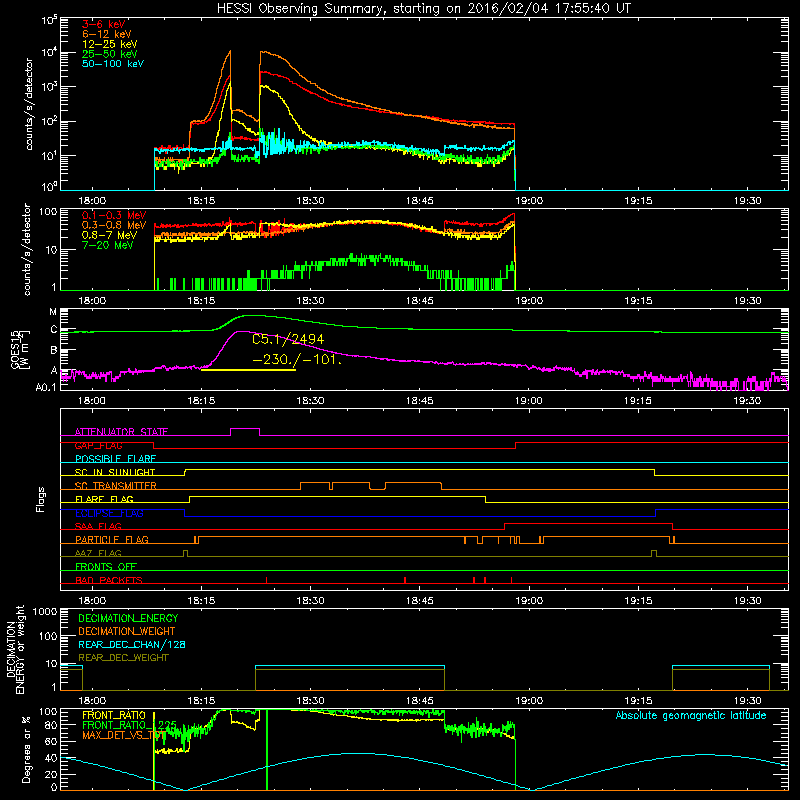Screen dimensions: 800x800
Task: Select the 12-25 keV legend label
Action: [110, 44]
